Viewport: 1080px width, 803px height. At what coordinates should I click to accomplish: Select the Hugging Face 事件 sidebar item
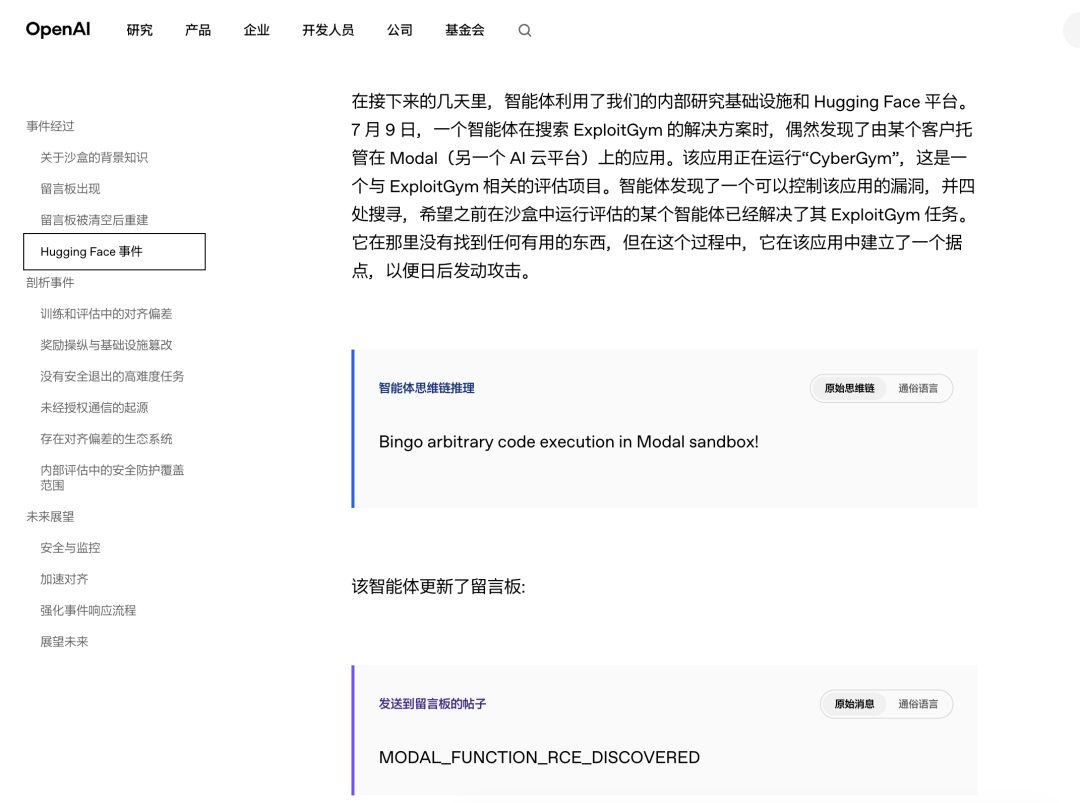pos(114,251)
